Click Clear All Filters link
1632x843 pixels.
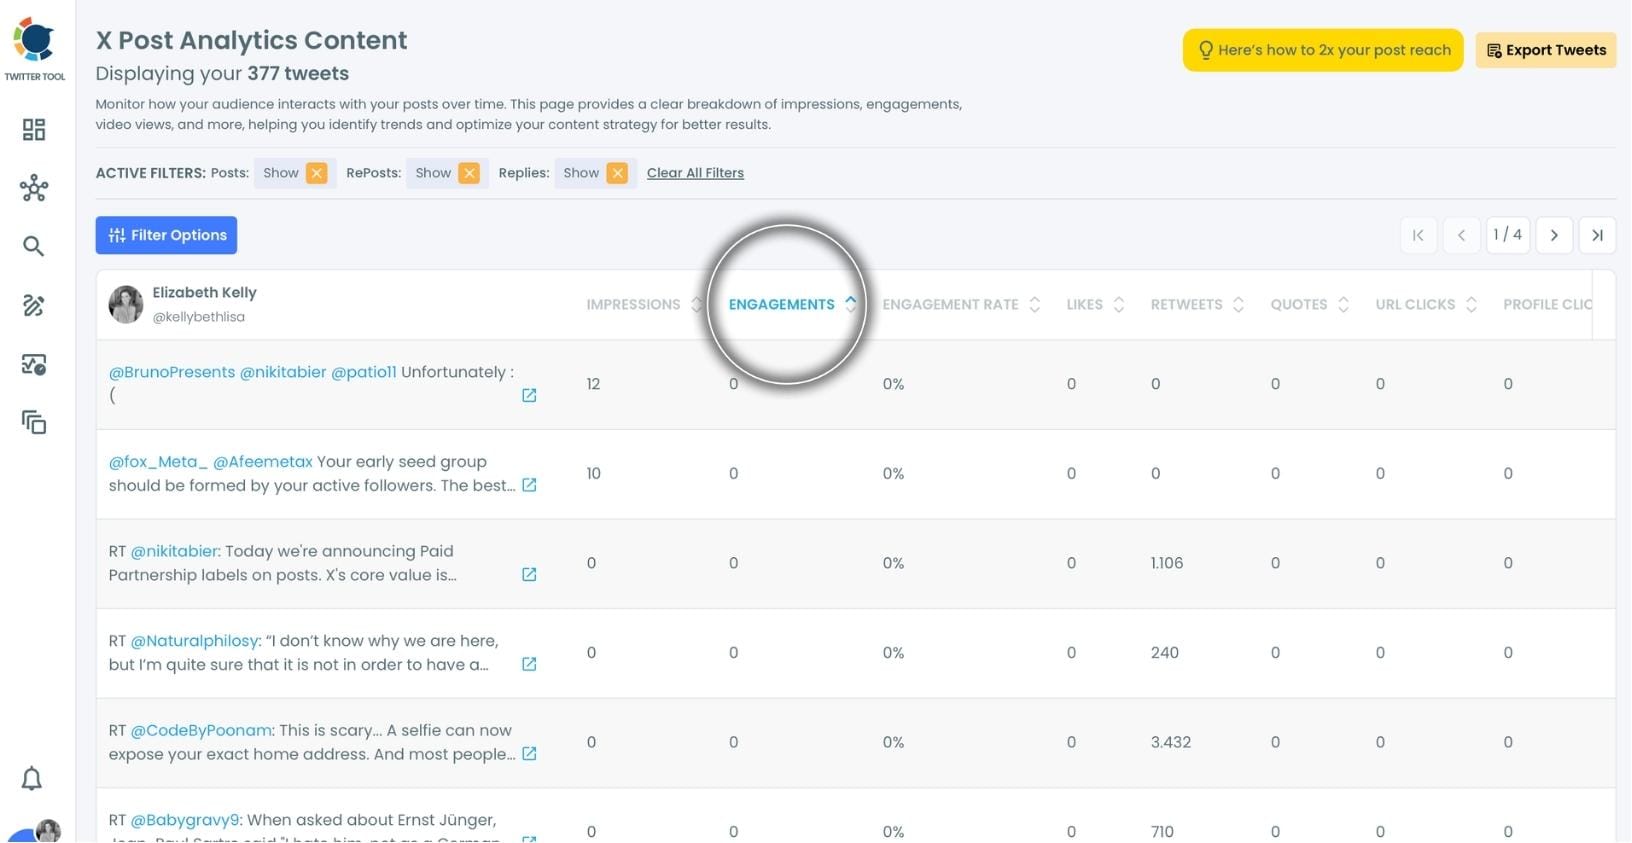[695, 173]
